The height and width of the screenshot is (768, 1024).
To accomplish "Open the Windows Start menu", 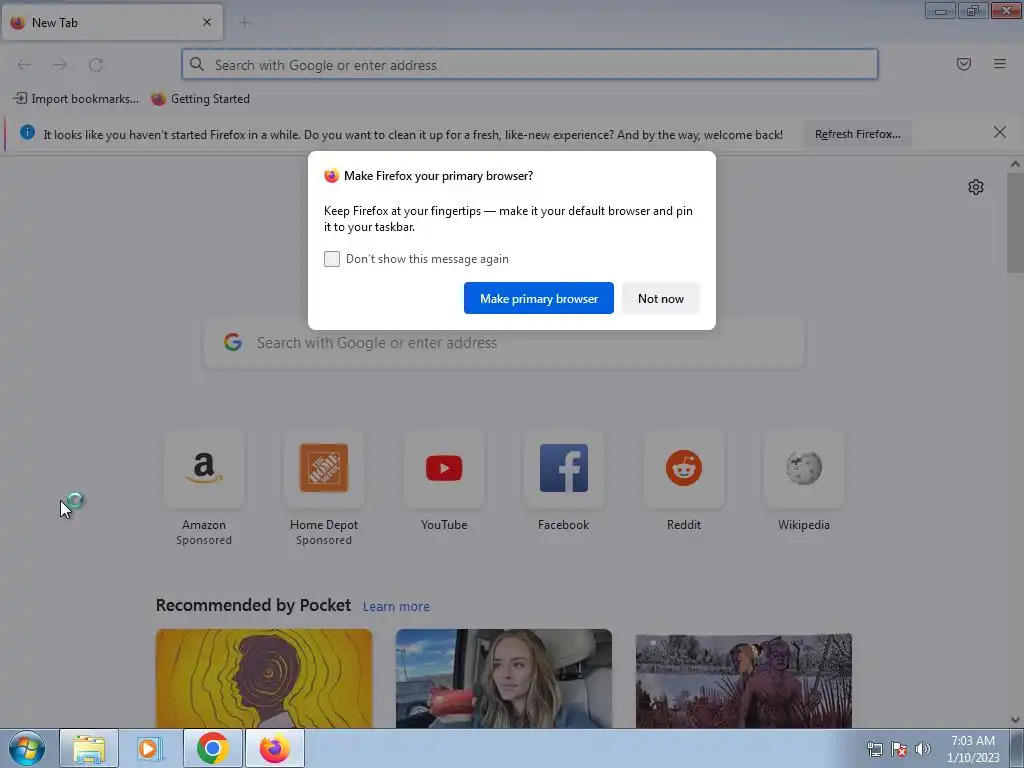I will (27, 748).
